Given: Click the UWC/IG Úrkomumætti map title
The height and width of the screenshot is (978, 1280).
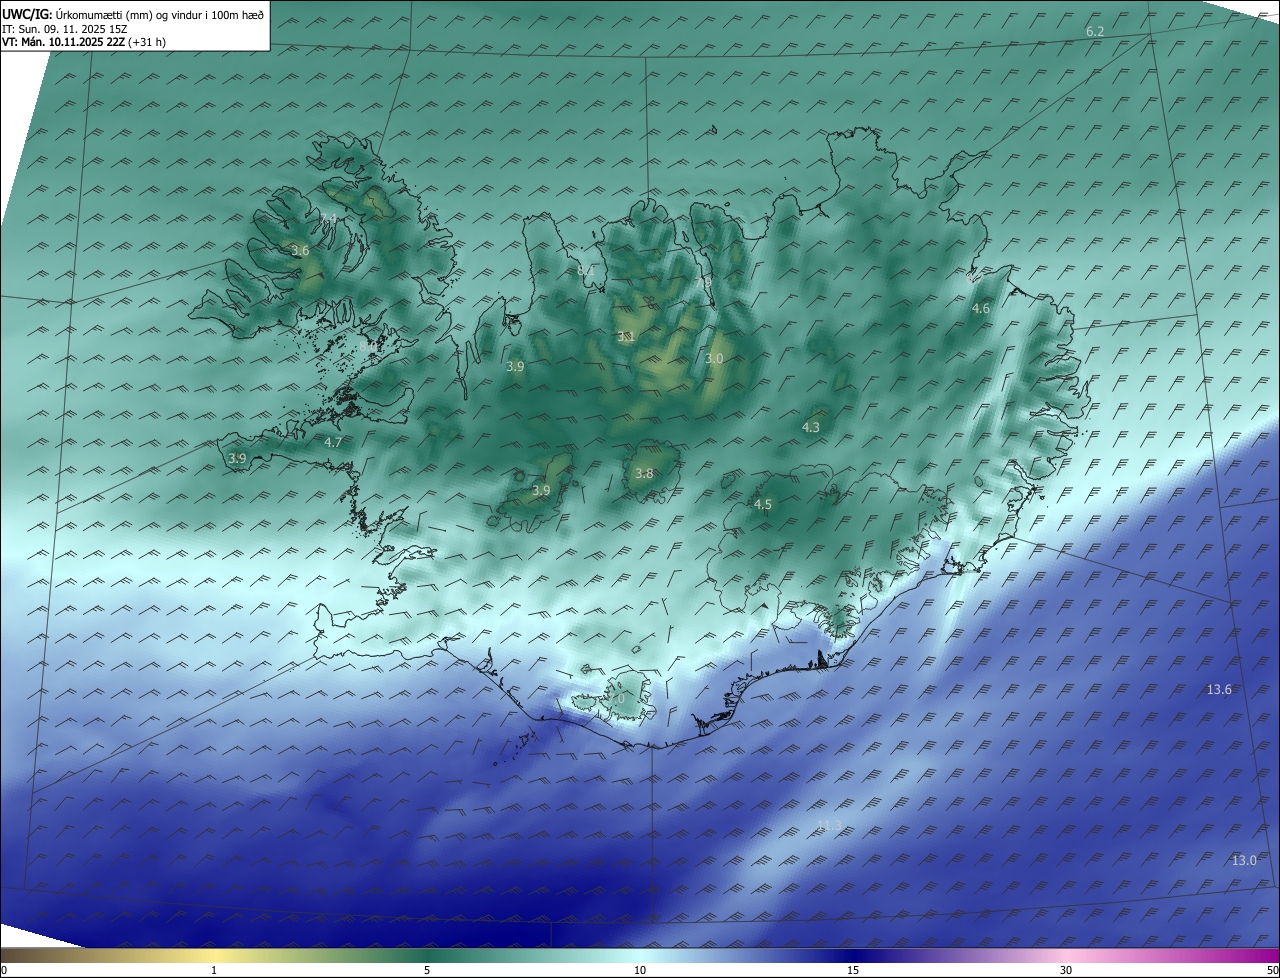Looking at the screenshot, I should click(133, 14).
